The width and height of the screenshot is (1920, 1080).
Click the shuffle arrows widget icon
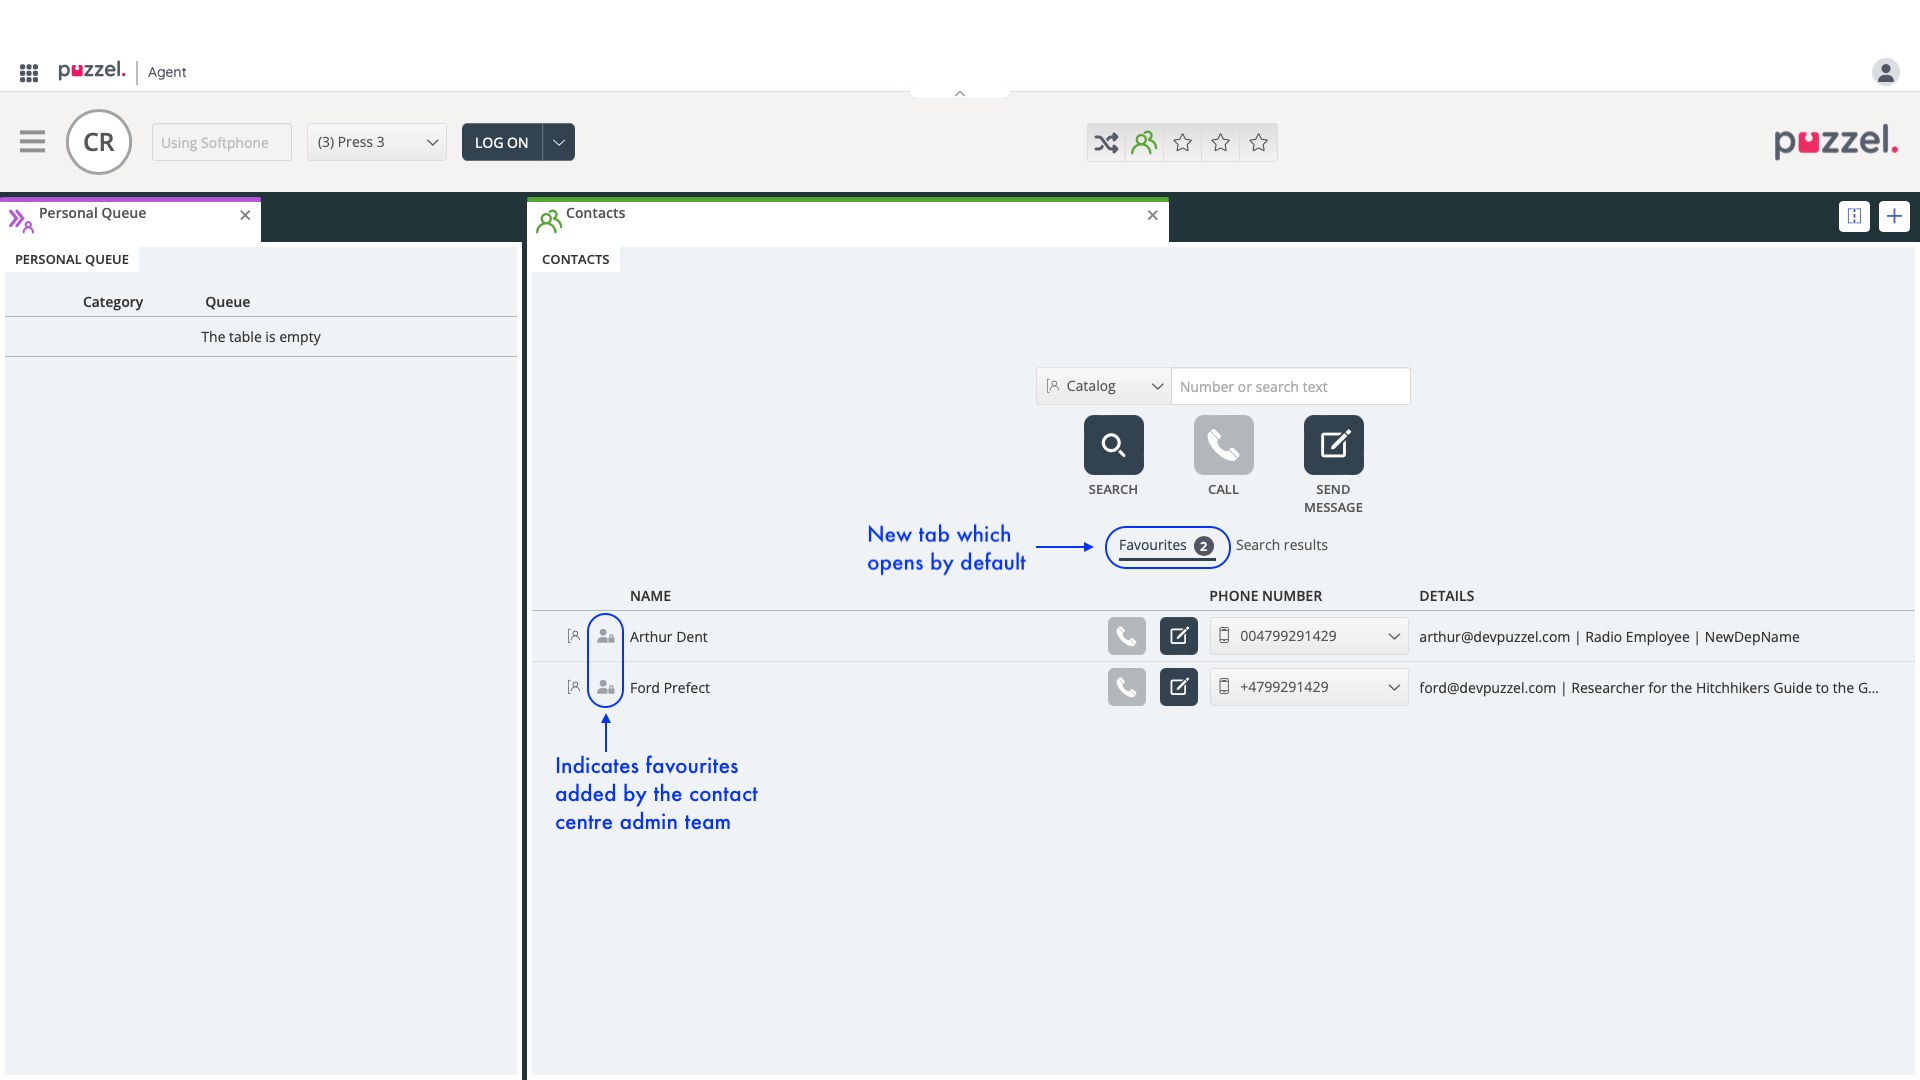coord(1106,143)
